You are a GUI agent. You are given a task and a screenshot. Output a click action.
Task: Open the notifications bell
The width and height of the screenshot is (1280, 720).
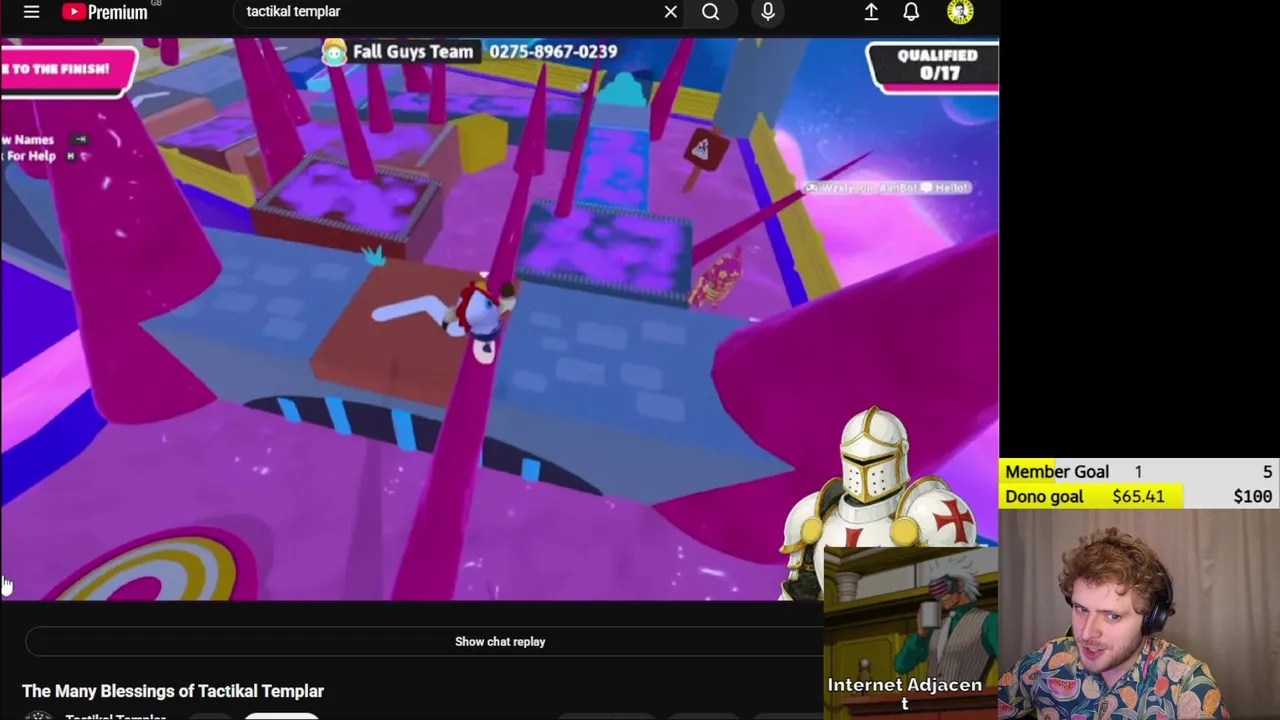tap(911, 12)
